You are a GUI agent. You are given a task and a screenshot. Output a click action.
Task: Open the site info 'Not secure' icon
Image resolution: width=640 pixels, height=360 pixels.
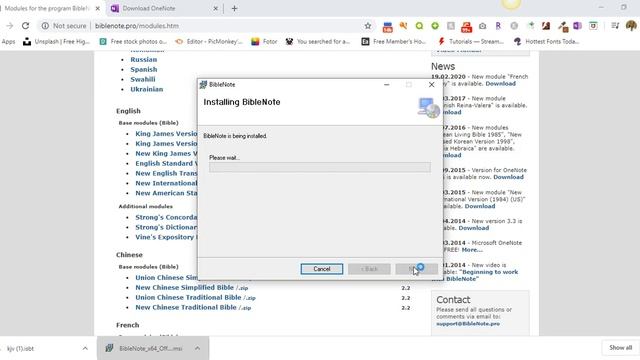tap(45, 26)
